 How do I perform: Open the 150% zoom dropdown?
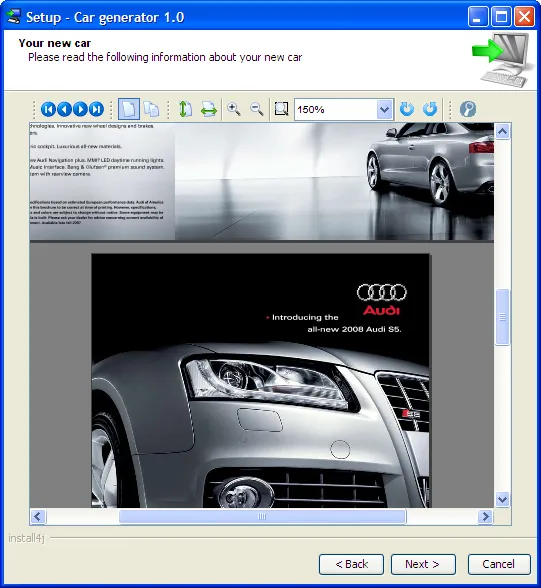(384, 110)
